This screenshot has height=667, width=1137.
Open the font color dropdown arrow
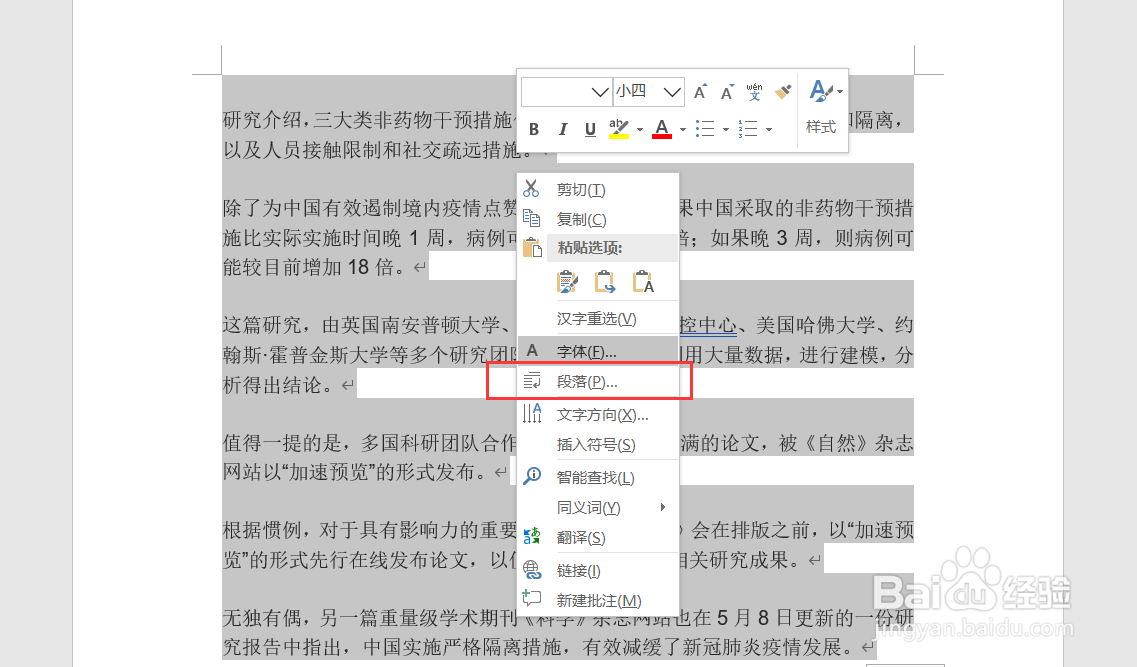(683, 128)
